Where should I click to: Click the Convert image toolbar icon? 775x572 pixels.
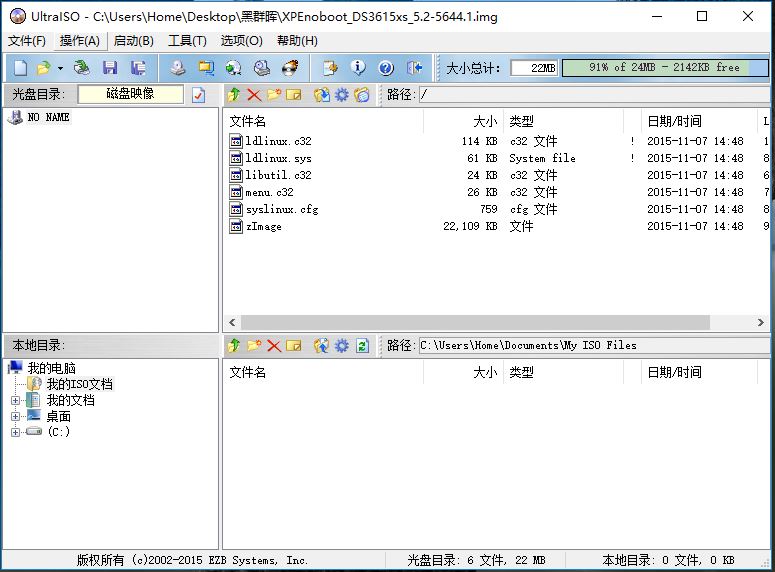pyautogui.click(x=233, y=68)
